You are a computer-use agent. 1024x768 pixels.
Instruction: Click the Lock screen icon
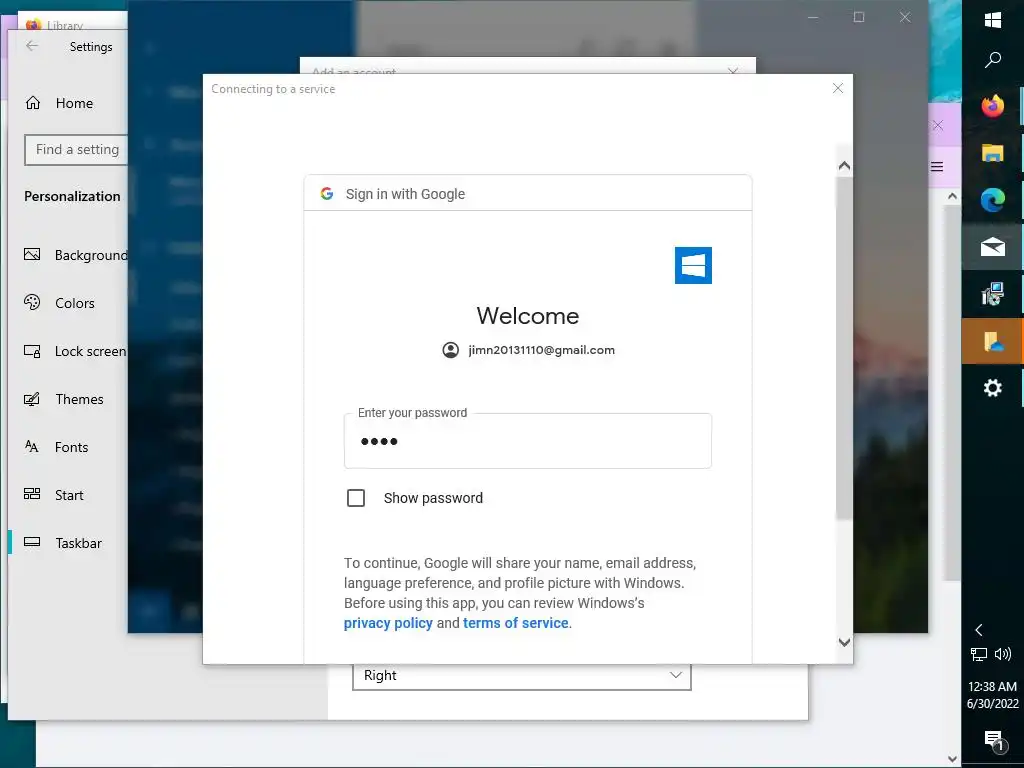click(x=32, y=351)
